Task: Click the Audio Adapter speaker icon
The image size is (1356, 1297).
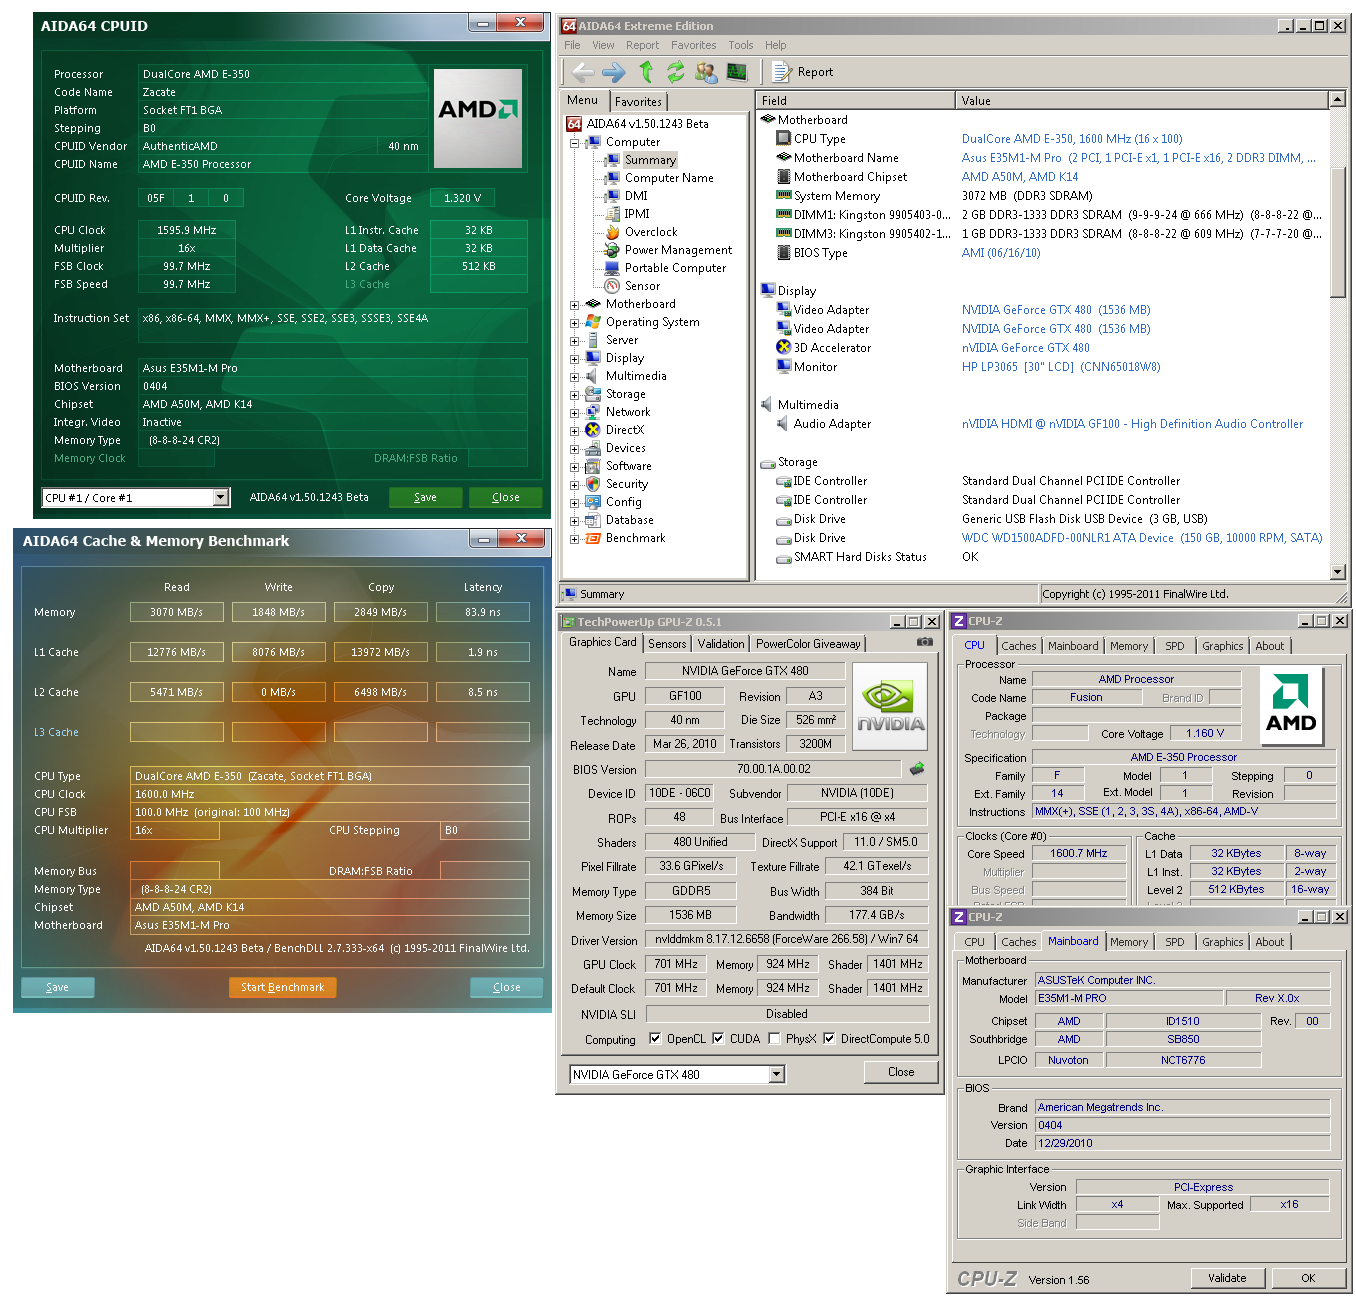Action: click(x=784, y=424)
